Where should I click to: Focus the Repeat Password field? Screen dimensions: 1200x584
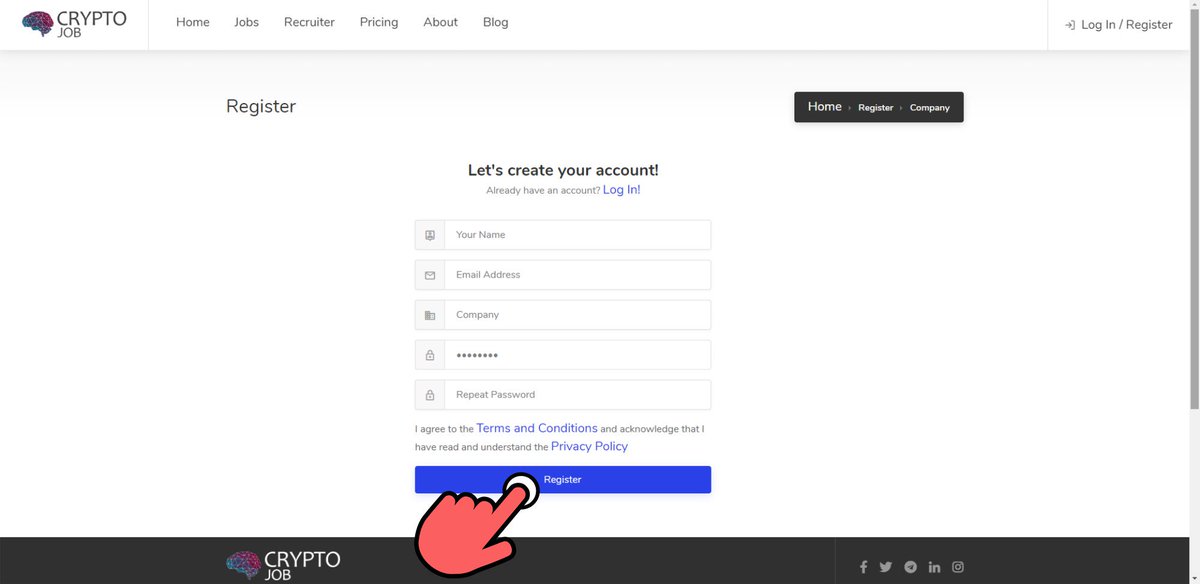click(x=578, y=395)
